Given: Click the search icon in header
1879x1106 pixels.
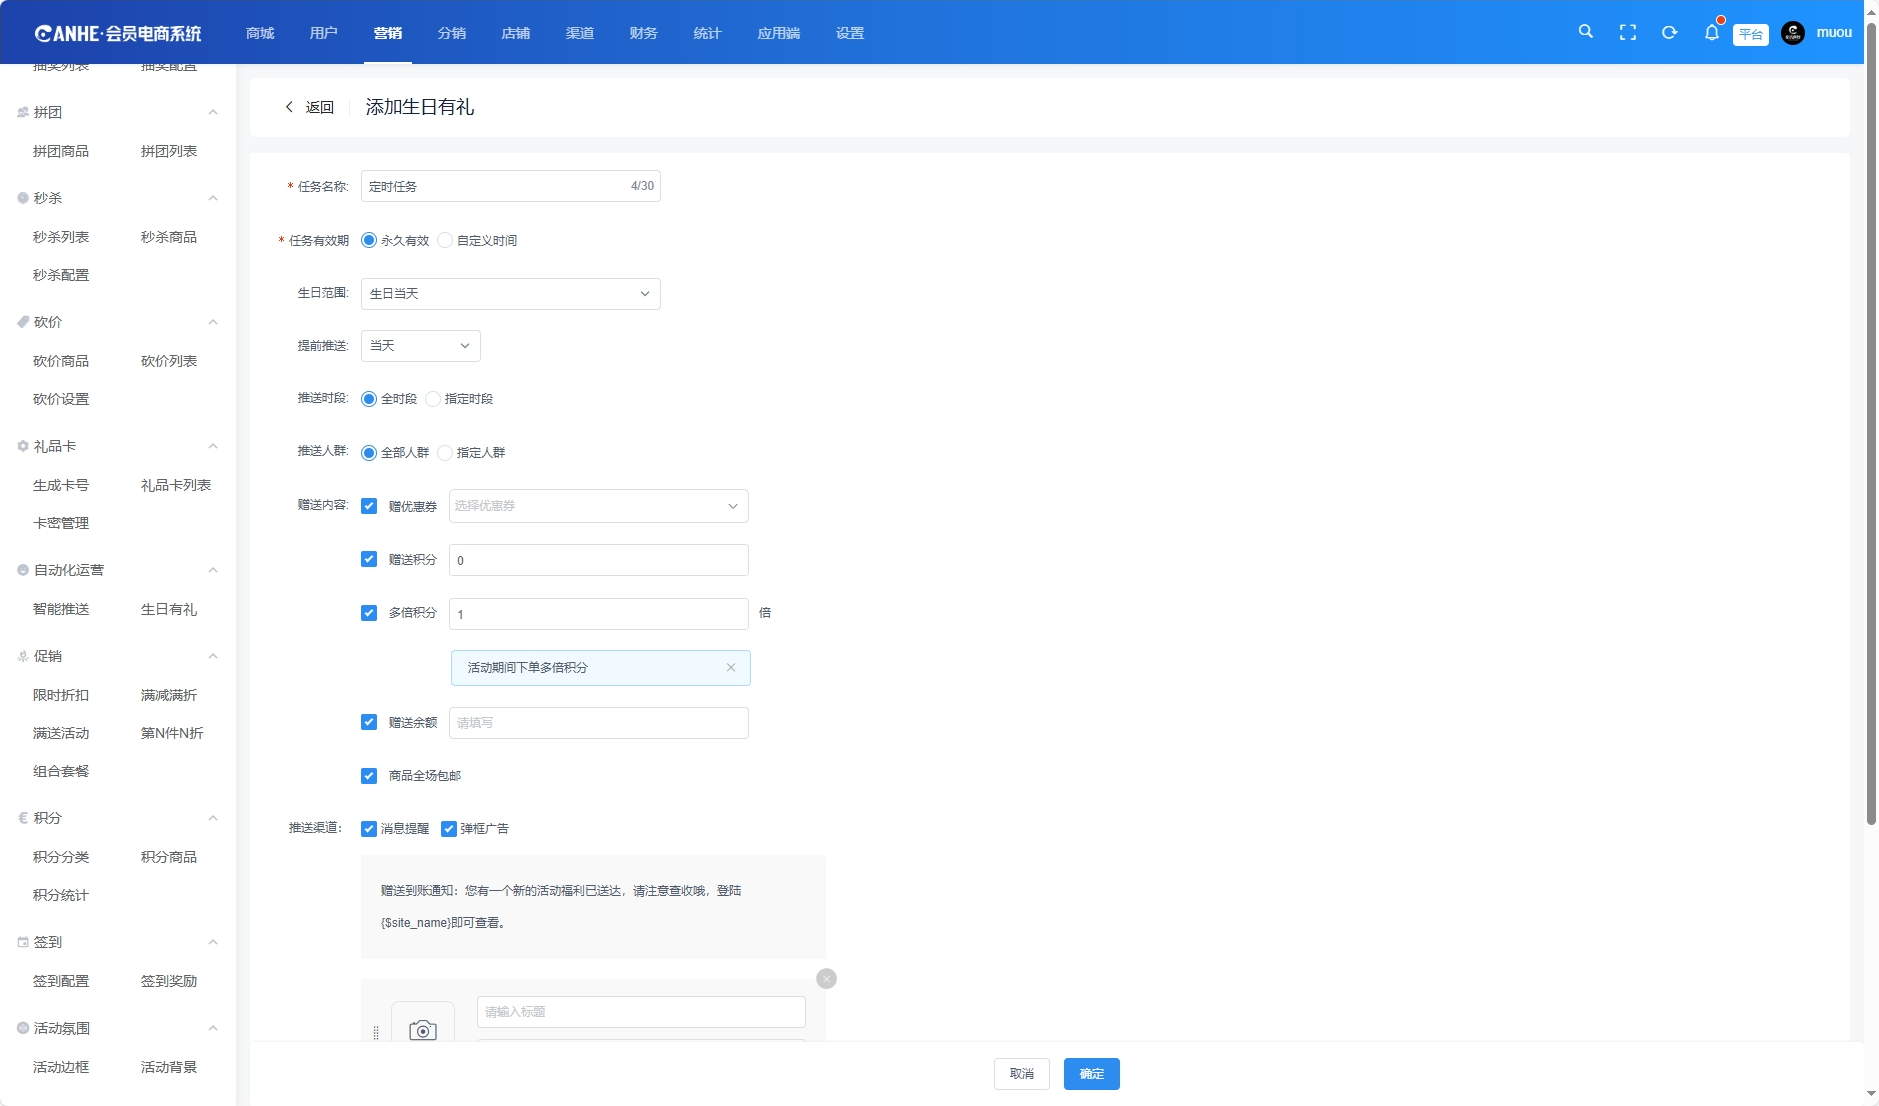Looking at the screenshot, I should tap(1585, 32).
